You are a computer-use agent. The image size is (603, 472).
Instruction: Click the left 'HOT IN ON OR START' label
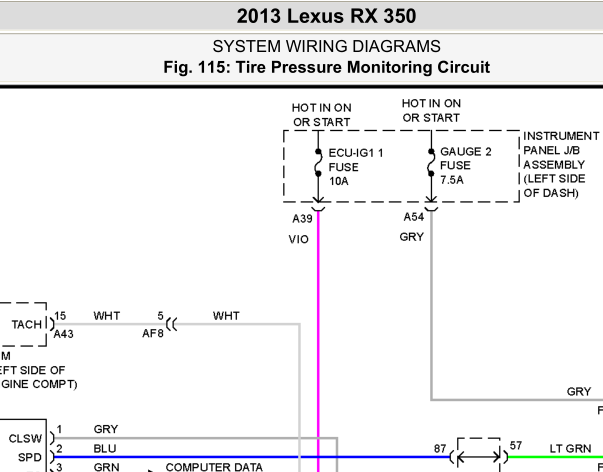coord(321,115)
